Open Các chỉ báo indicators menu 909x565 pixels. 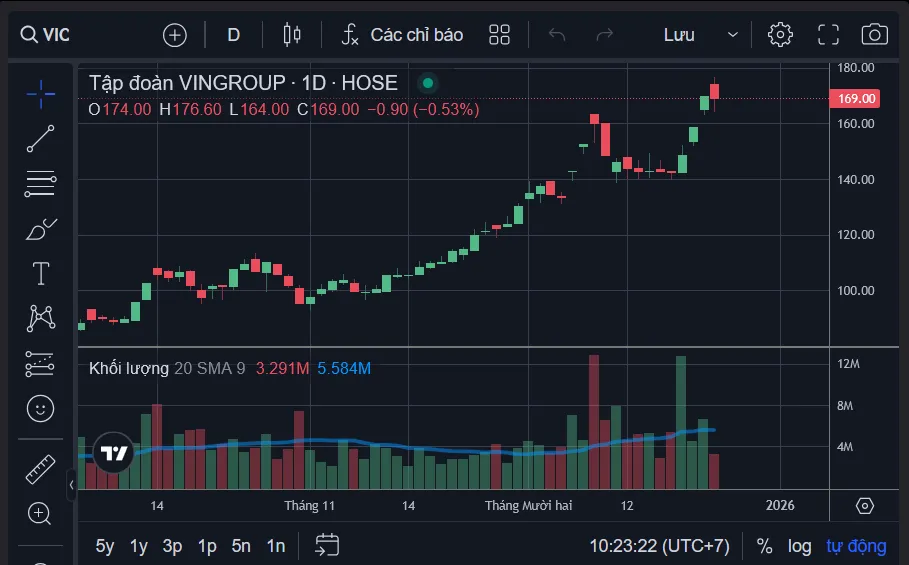402,35
